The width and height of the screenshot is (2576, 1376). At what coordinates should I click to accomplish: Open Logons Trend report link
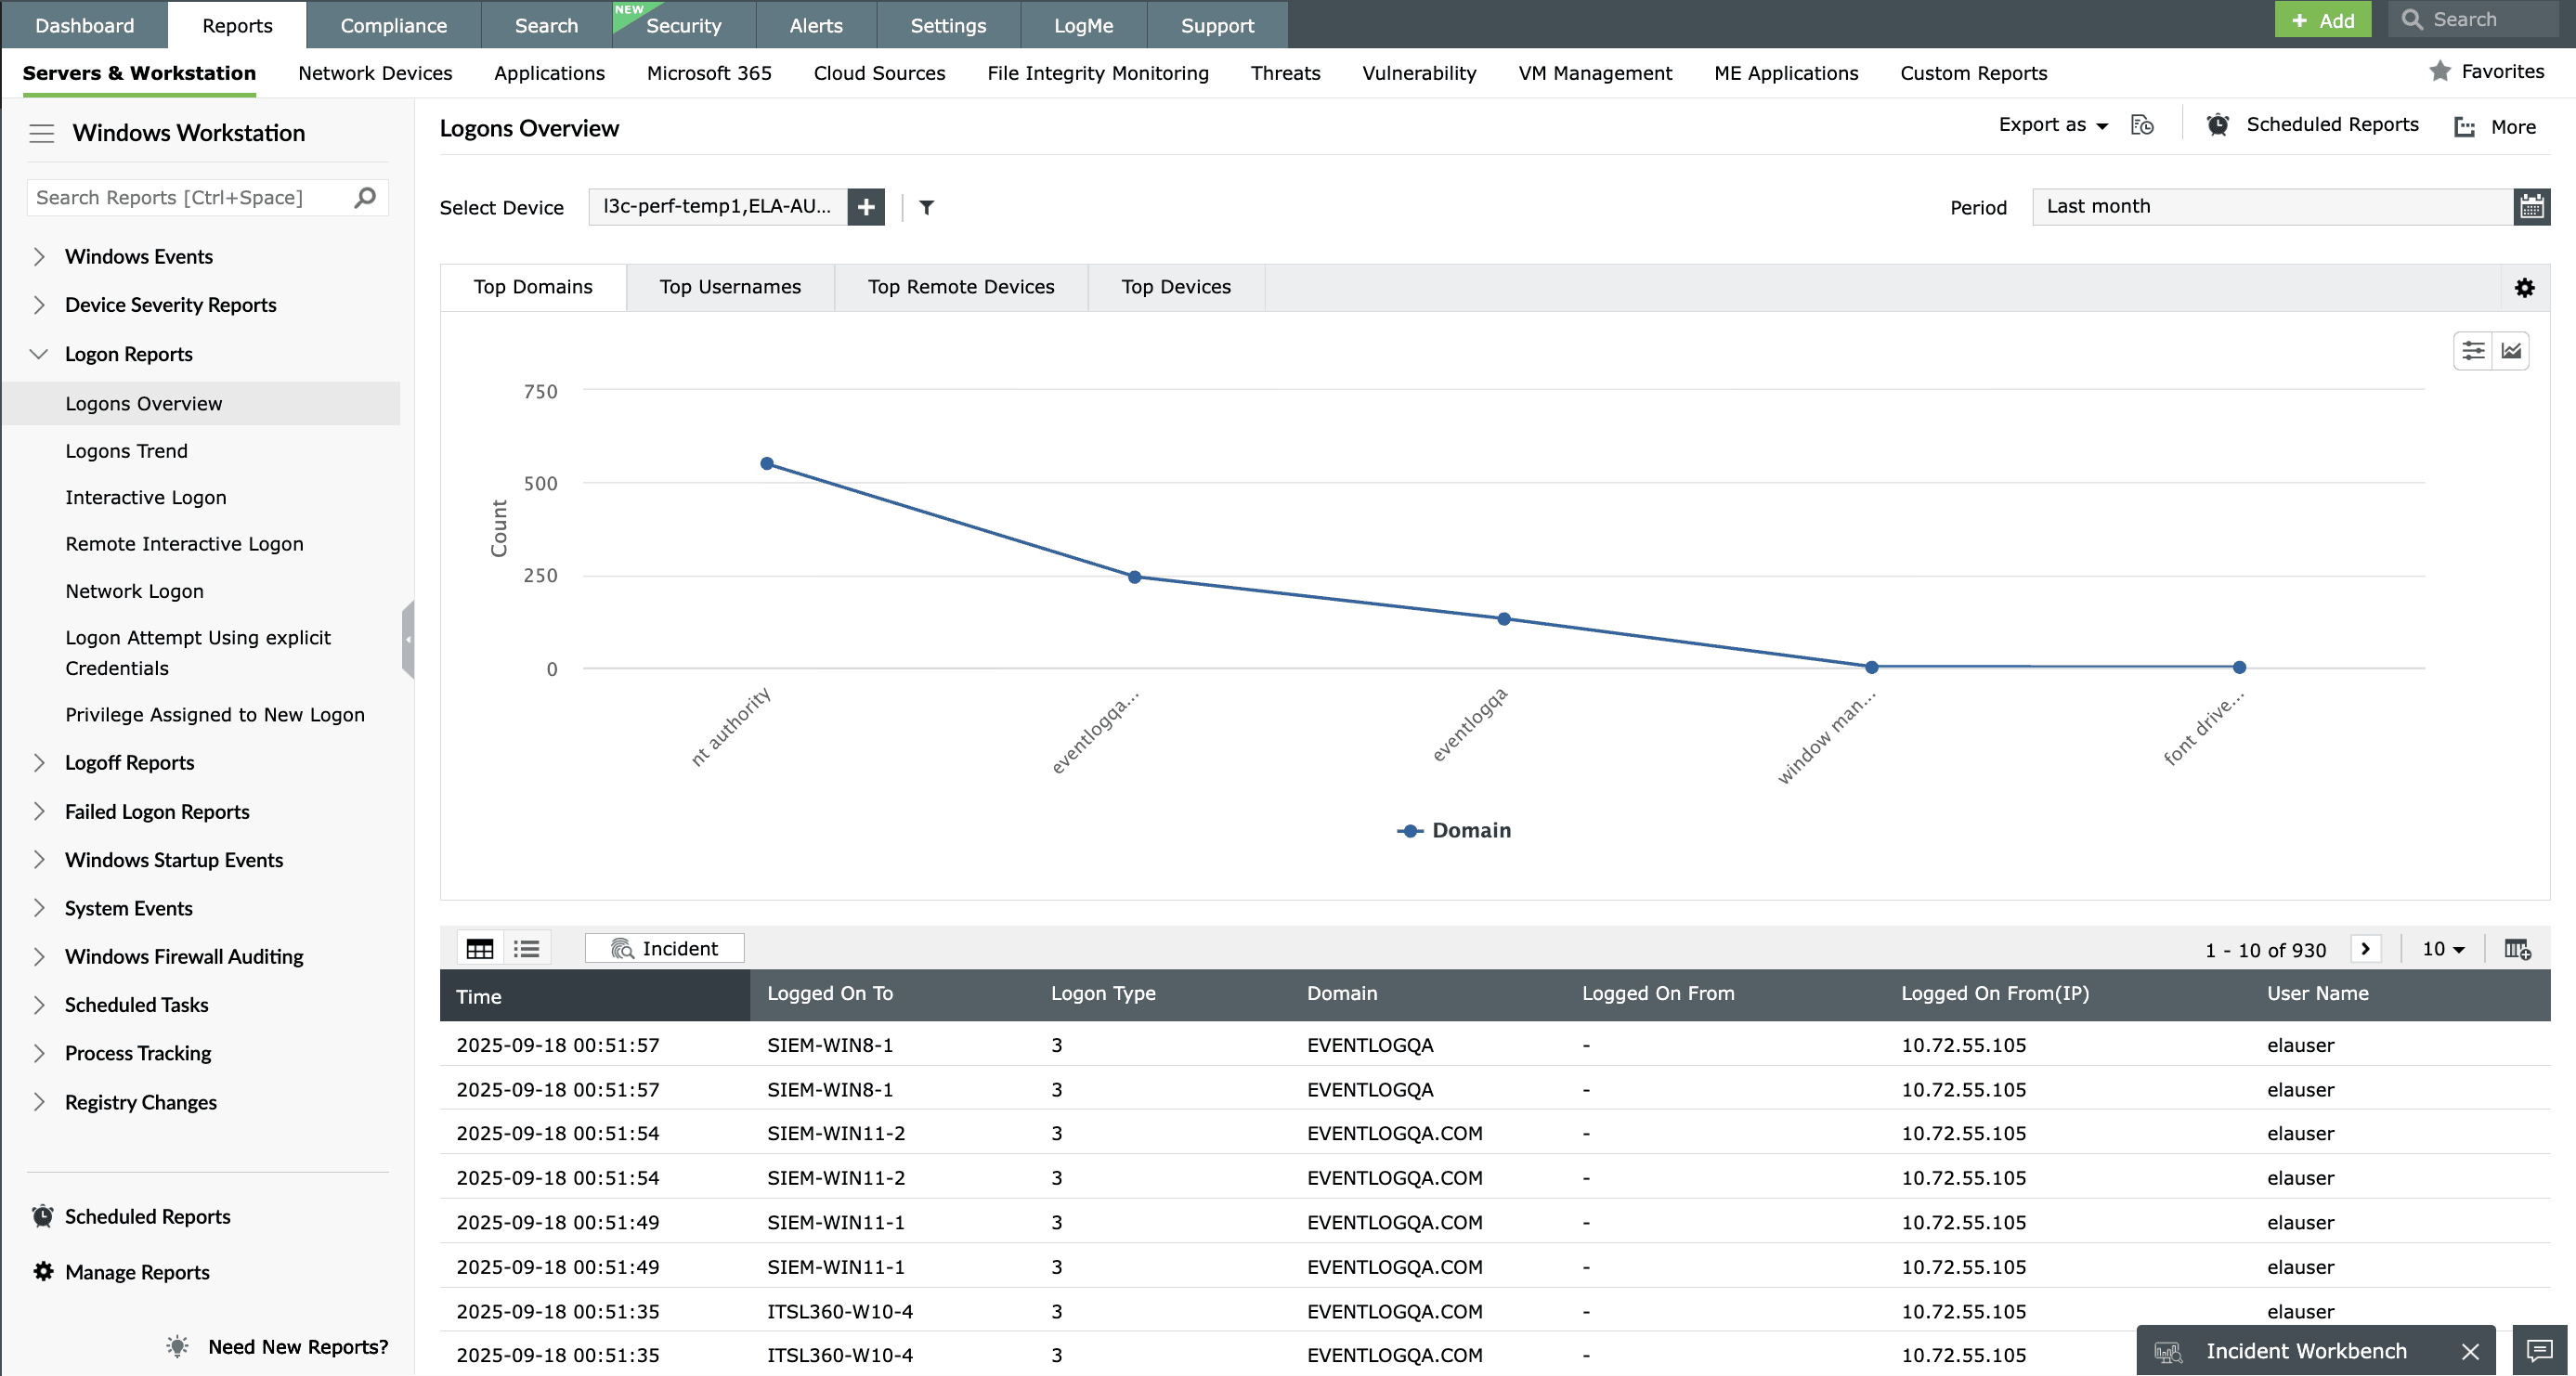[x=126, y=451]
